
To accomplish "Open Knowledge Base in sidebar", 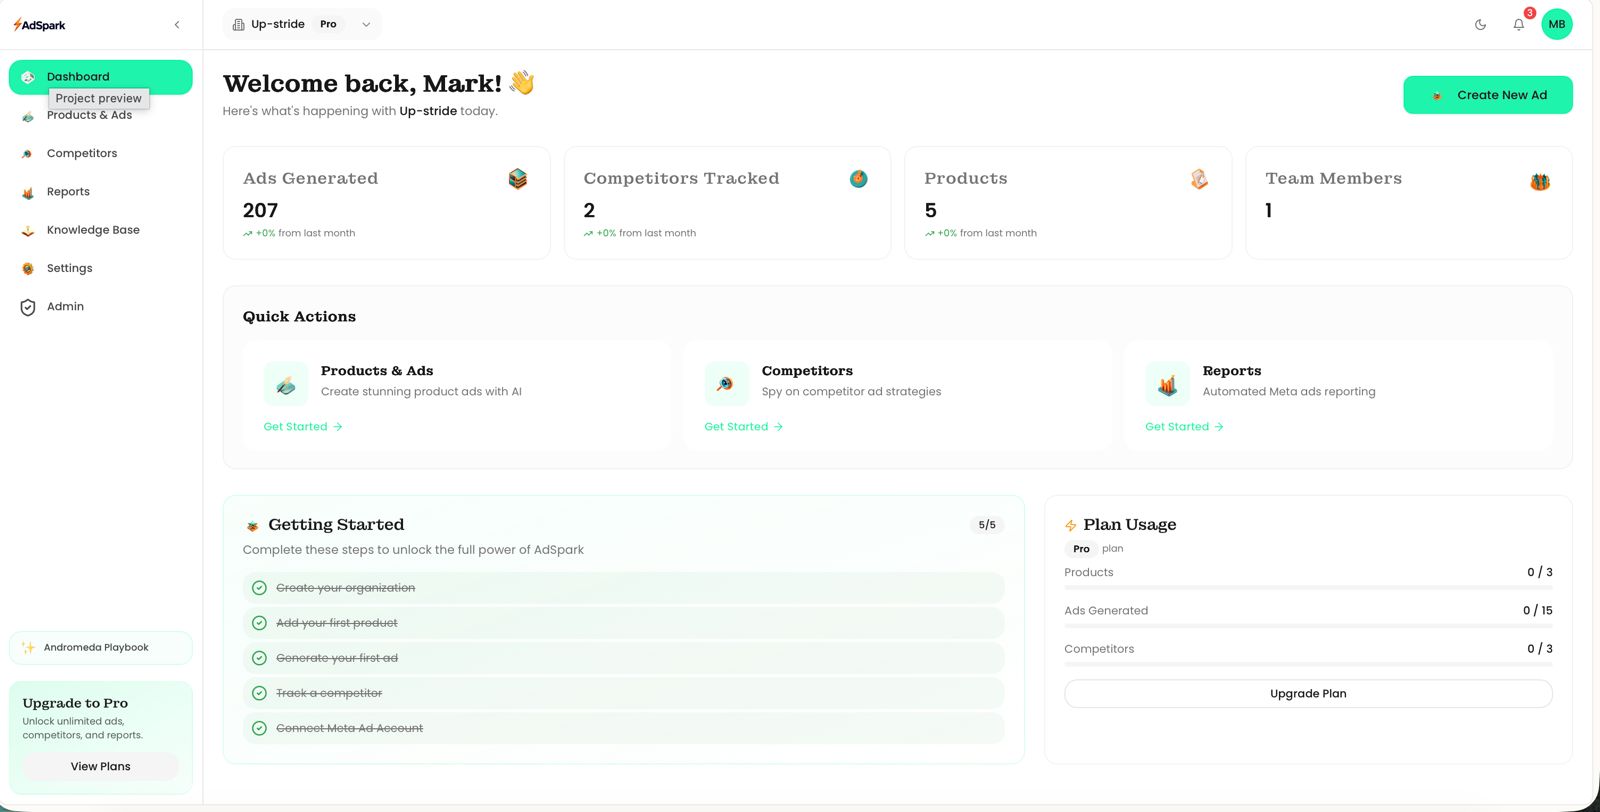I will (100, 230).
